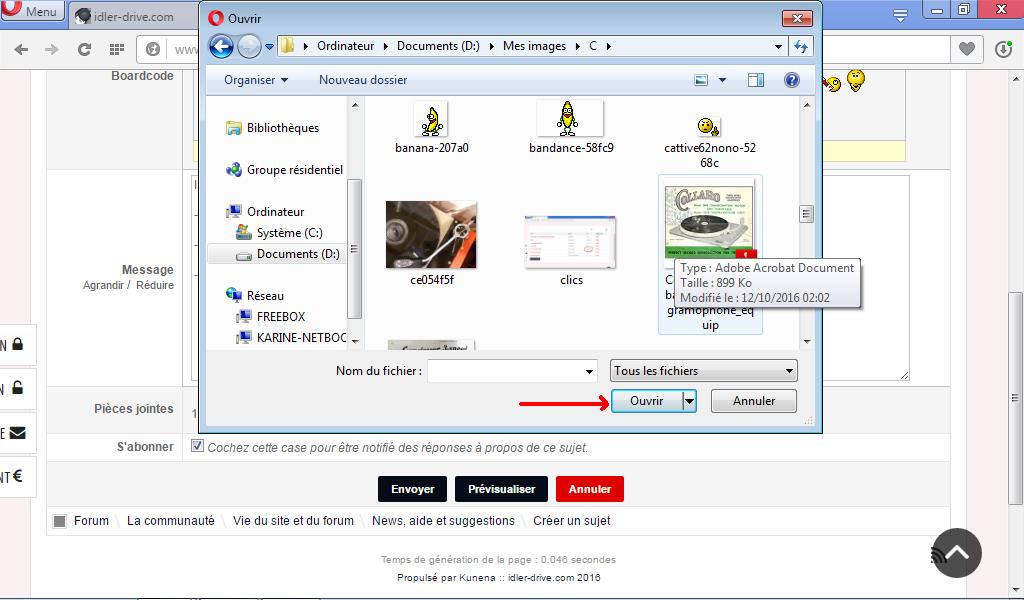Click in the 'Nom du fichier' text field

[505, 371]
